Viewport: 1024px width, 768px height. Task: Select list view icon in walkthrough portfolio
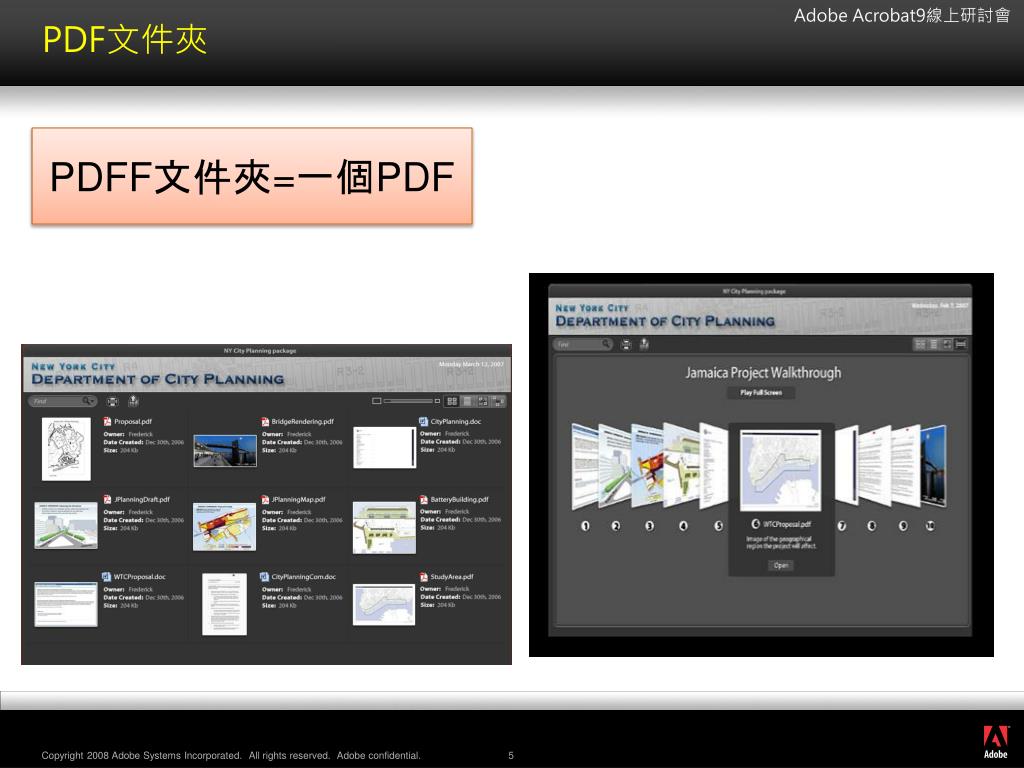[x=934, y=344]
